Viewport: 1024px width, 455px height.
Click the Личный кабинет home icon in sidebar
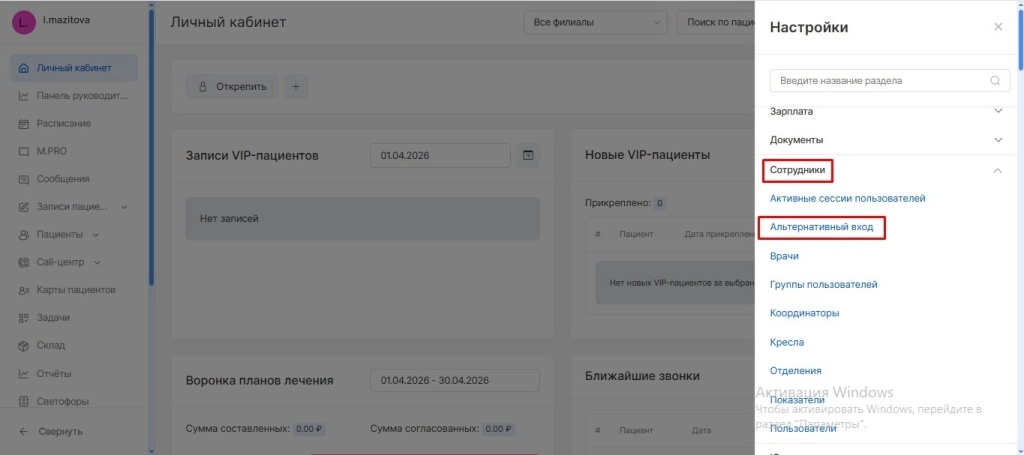pos(24,69)
